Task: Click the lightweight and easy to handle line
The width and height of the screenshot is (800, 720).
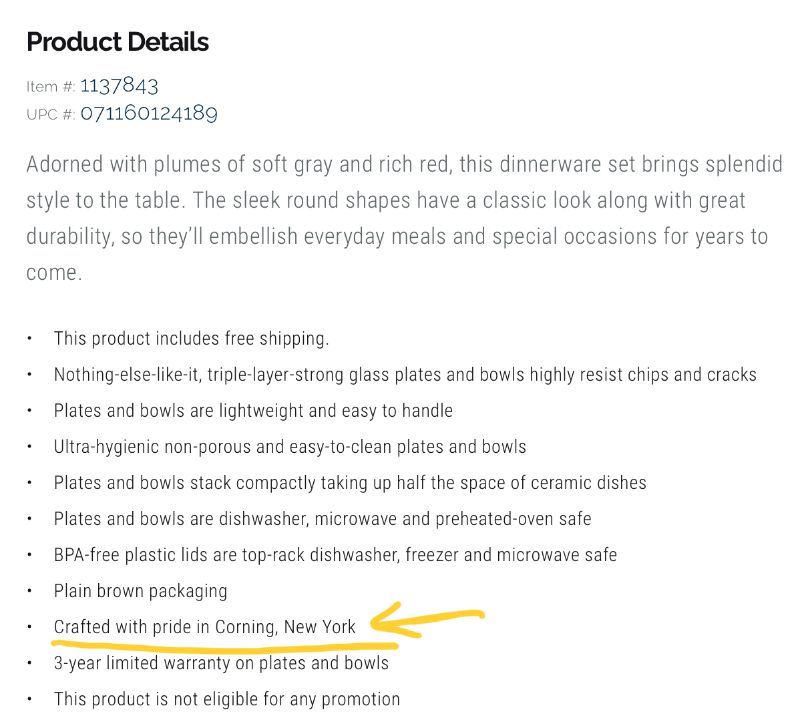Action: [x=253, y=411]
